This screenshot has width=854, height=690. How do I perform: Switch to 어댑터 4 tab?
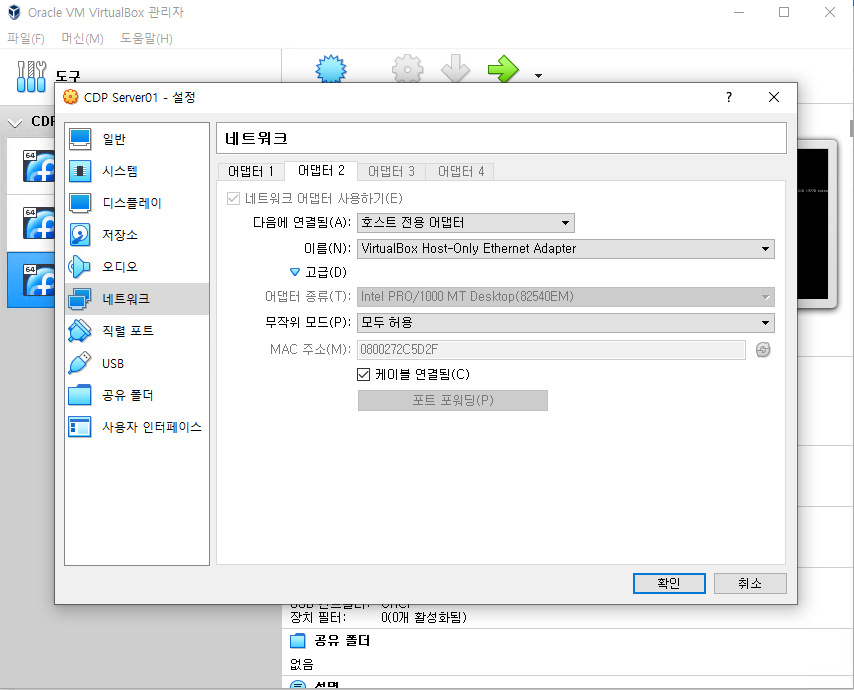[x=461, y=172]
